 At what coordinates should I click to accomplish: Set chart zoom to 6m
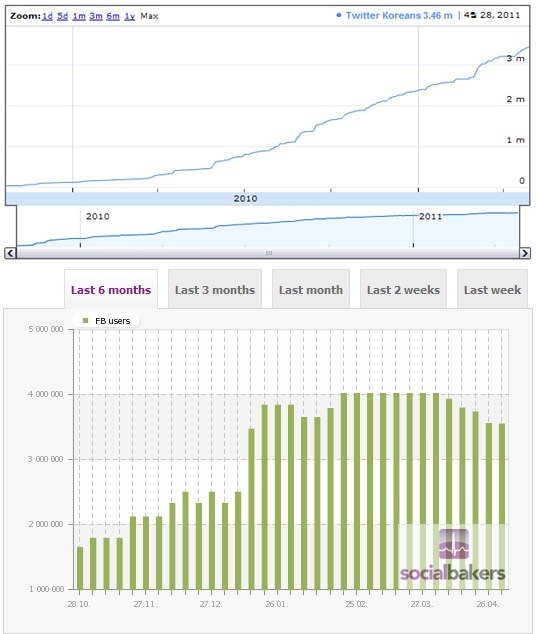tap(113, 16)
